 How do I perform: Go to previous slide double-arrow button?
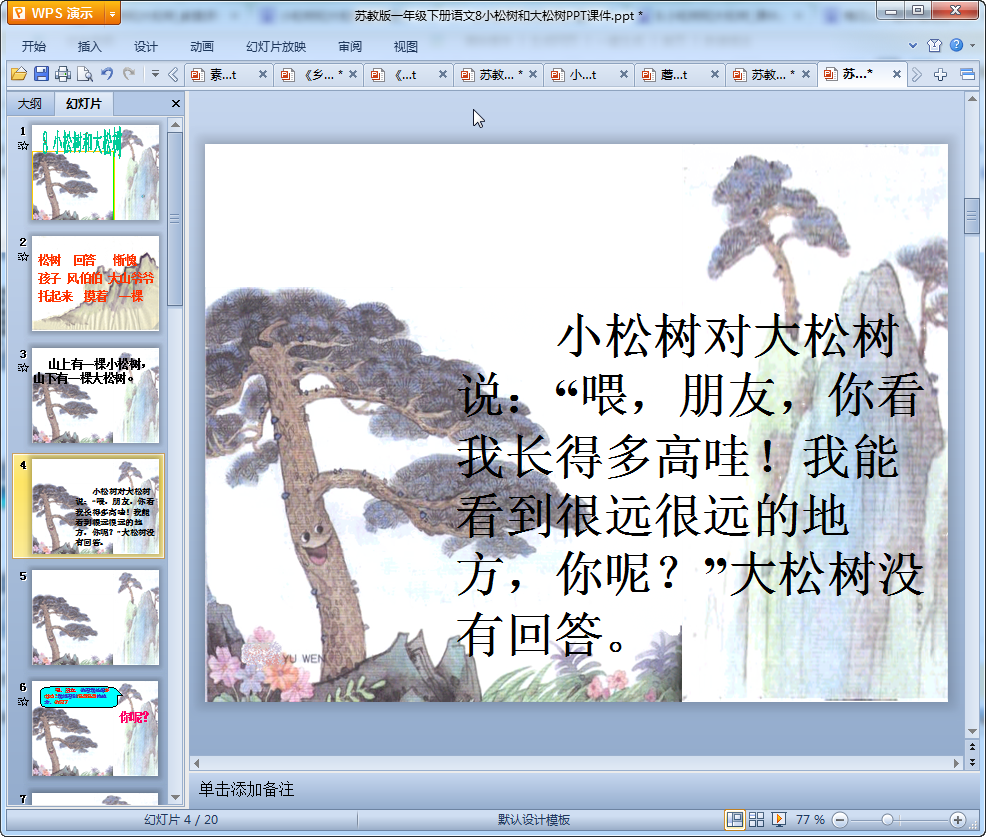point(972,747)
